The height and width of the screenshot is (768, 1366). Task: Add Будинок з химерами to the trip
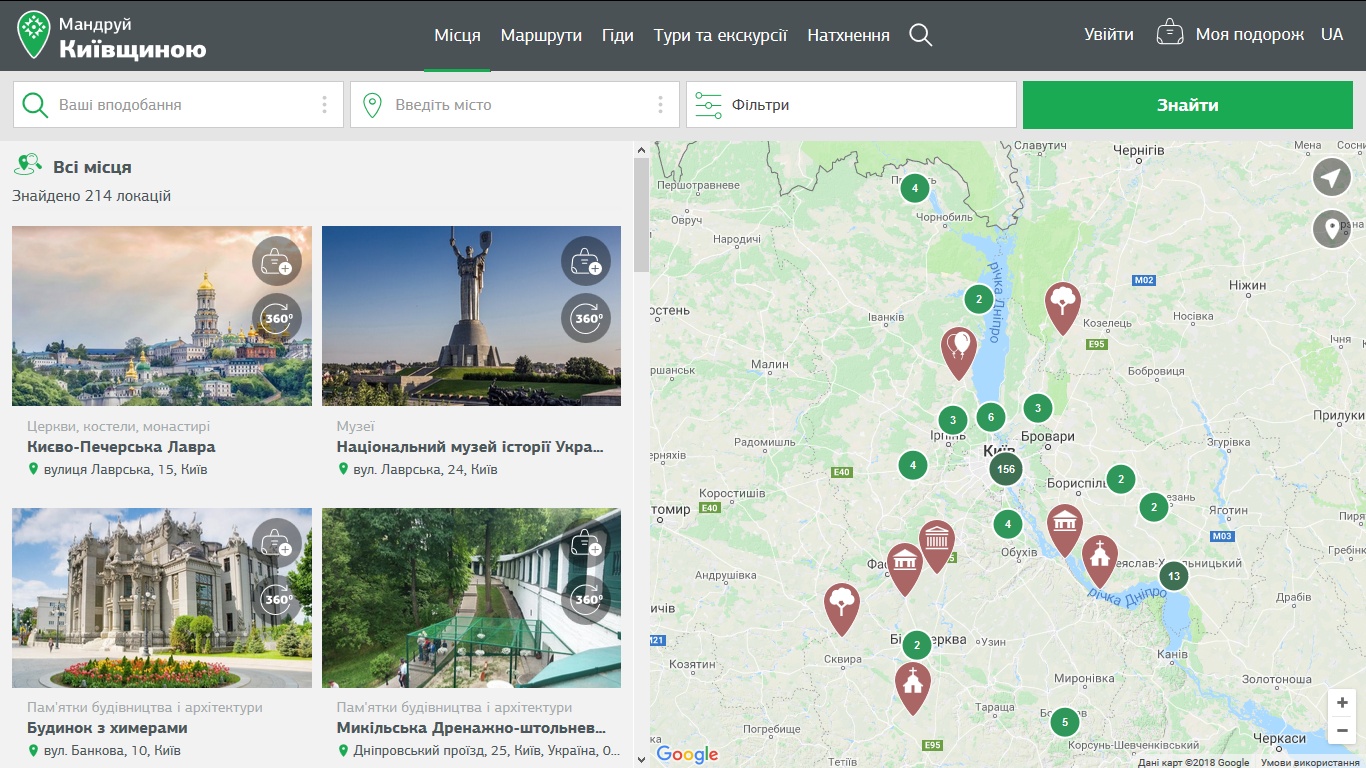point(276,543)
